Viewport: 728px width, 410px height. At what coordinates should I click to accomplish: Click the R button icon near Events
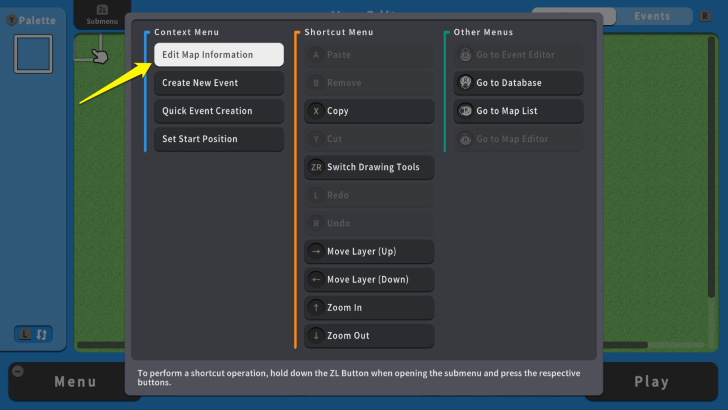point(705,16)
